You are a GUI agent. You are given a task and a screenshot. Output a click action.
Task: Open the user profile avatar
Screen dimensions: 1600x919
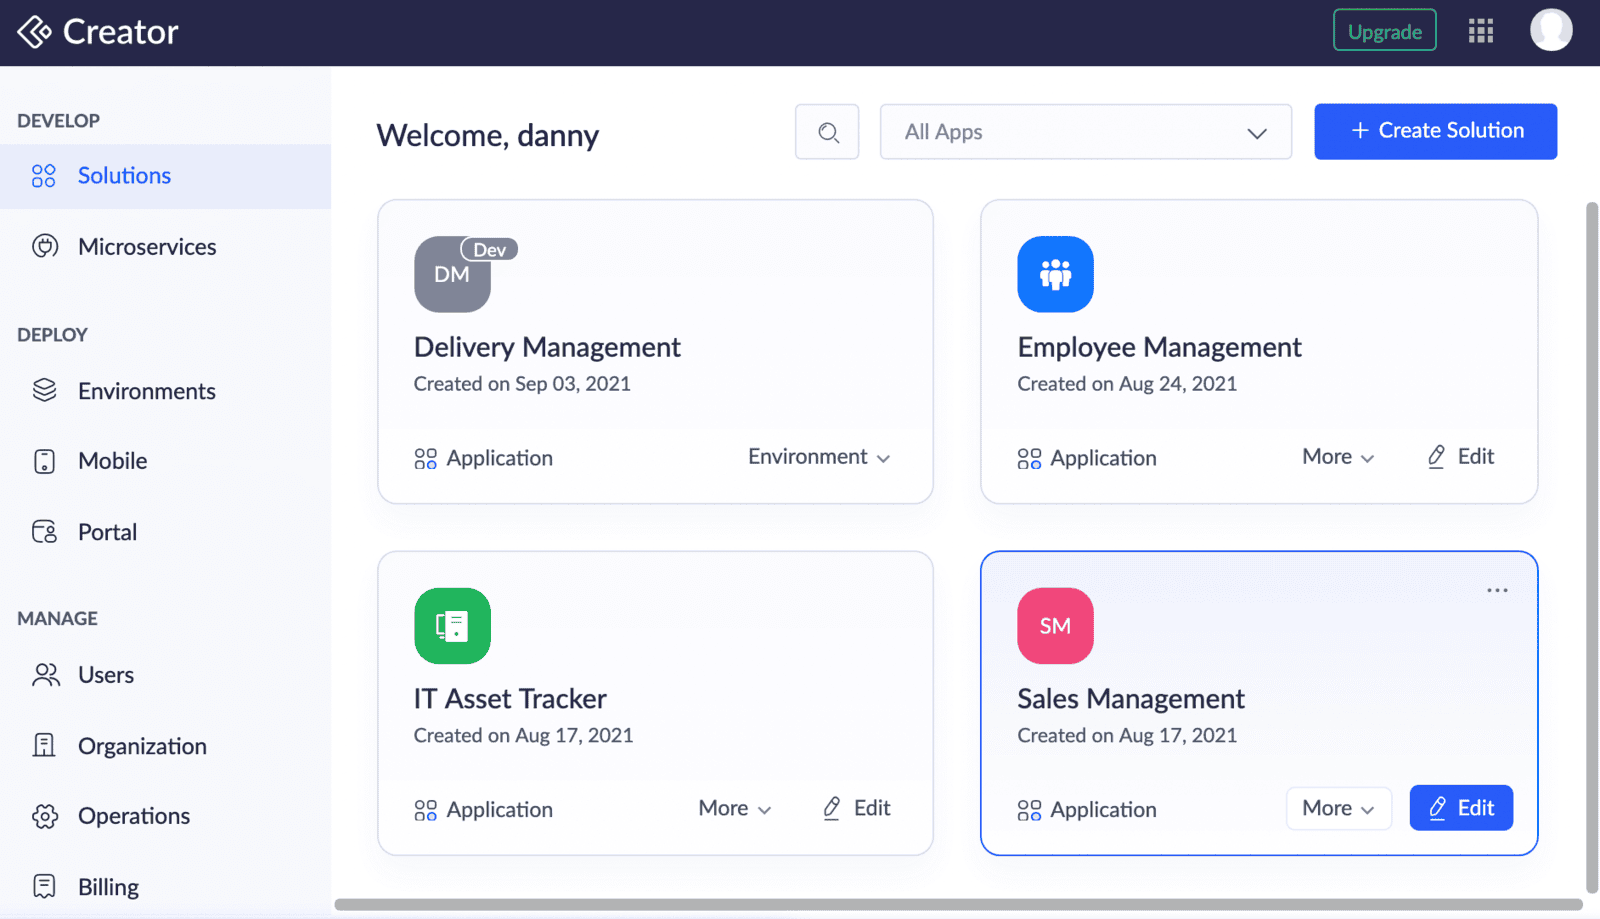1550,30
